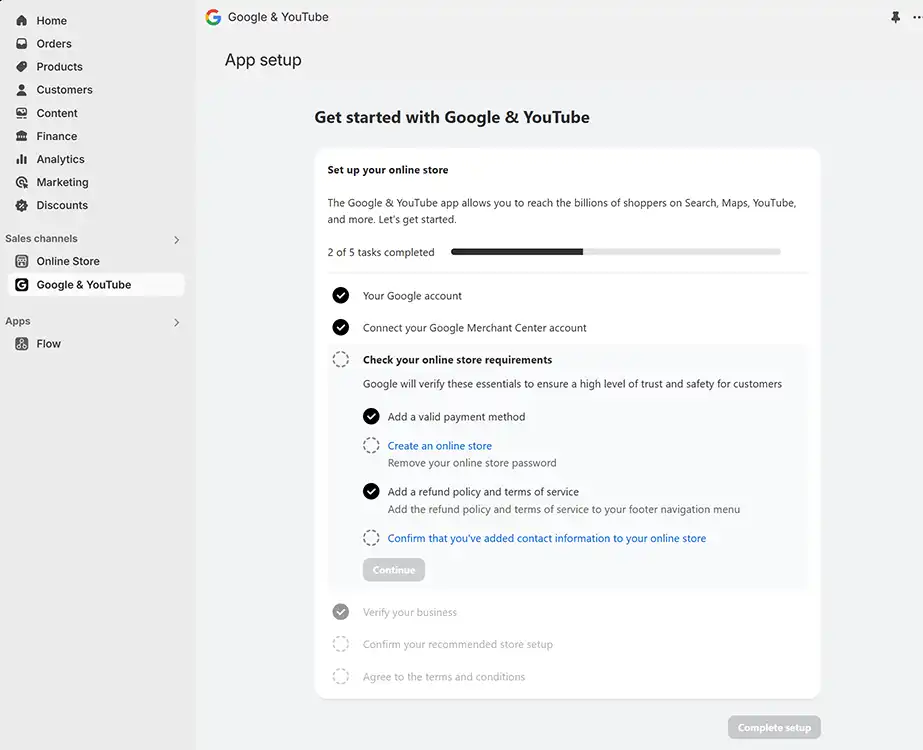The image size is (923, 750).
Task: Navigate to Customers
Action: tap(64, 89)
